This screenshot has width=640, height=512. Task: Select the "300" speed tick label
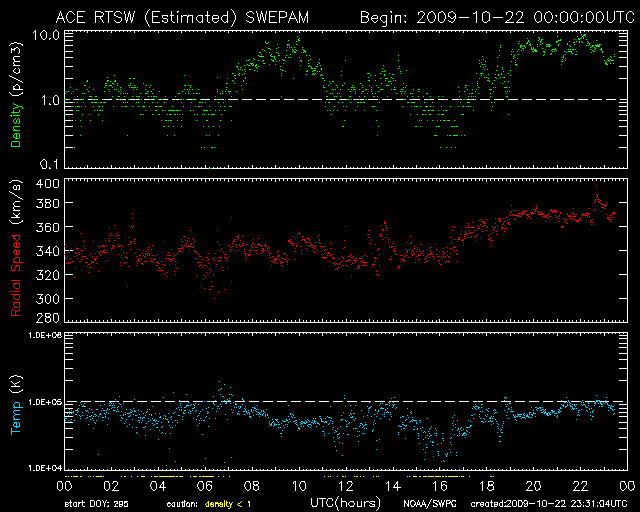(x=47, y=298)
